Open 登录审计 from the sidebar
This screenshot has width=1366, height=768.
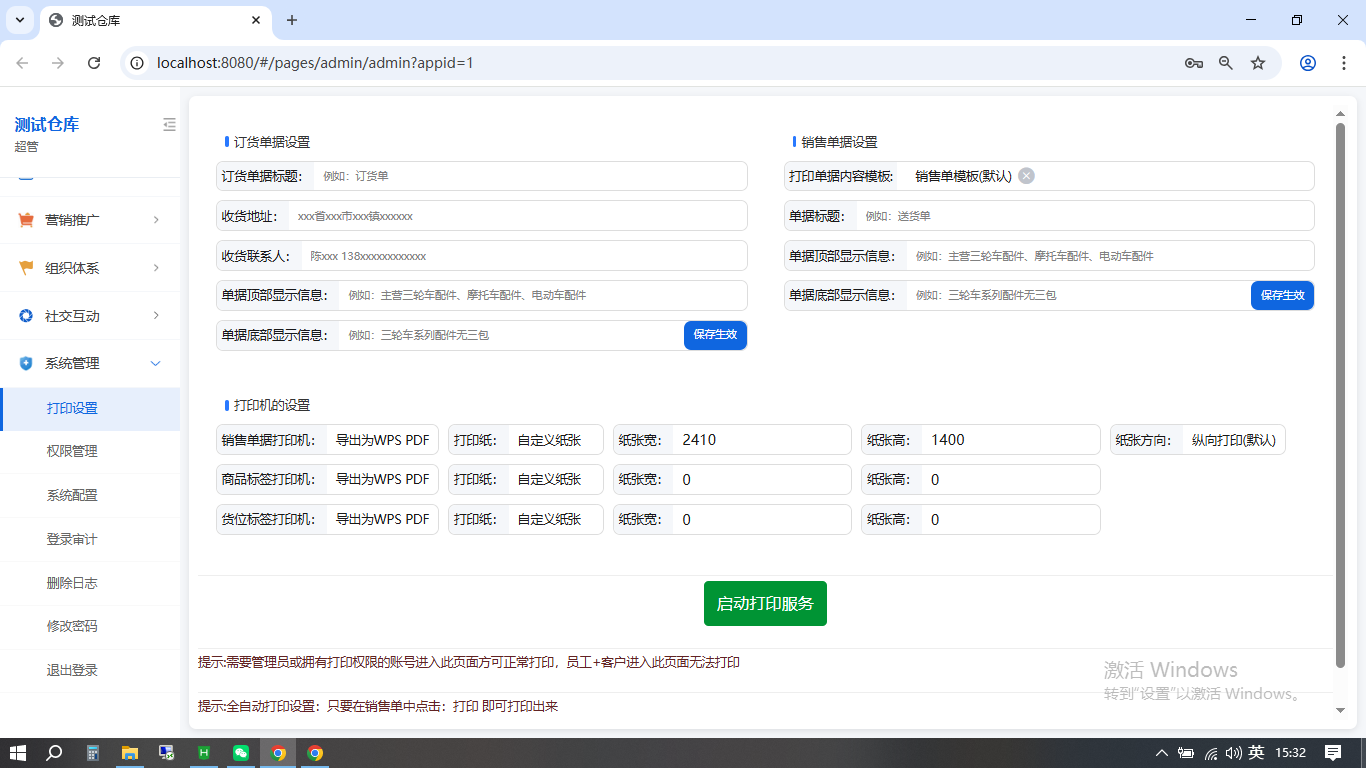[x=72, y=539]
